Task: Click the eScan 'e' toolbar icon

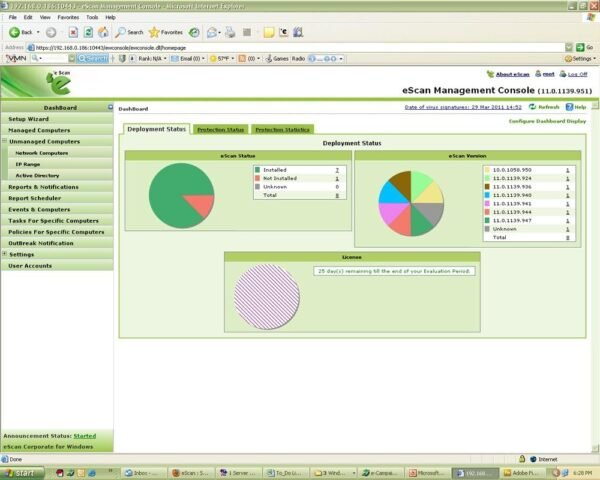Action: click(284, 33)
